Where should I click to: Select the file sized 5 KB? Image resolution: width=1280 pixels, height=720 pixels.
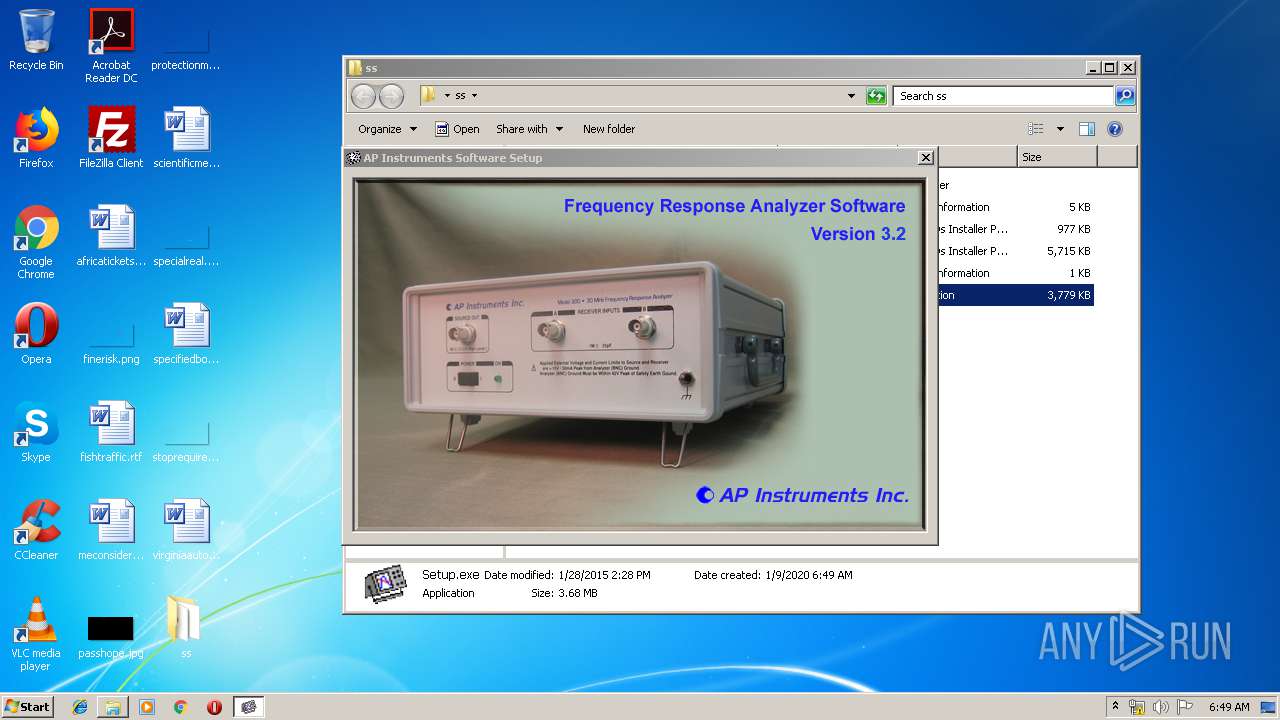coord(1015,207)
